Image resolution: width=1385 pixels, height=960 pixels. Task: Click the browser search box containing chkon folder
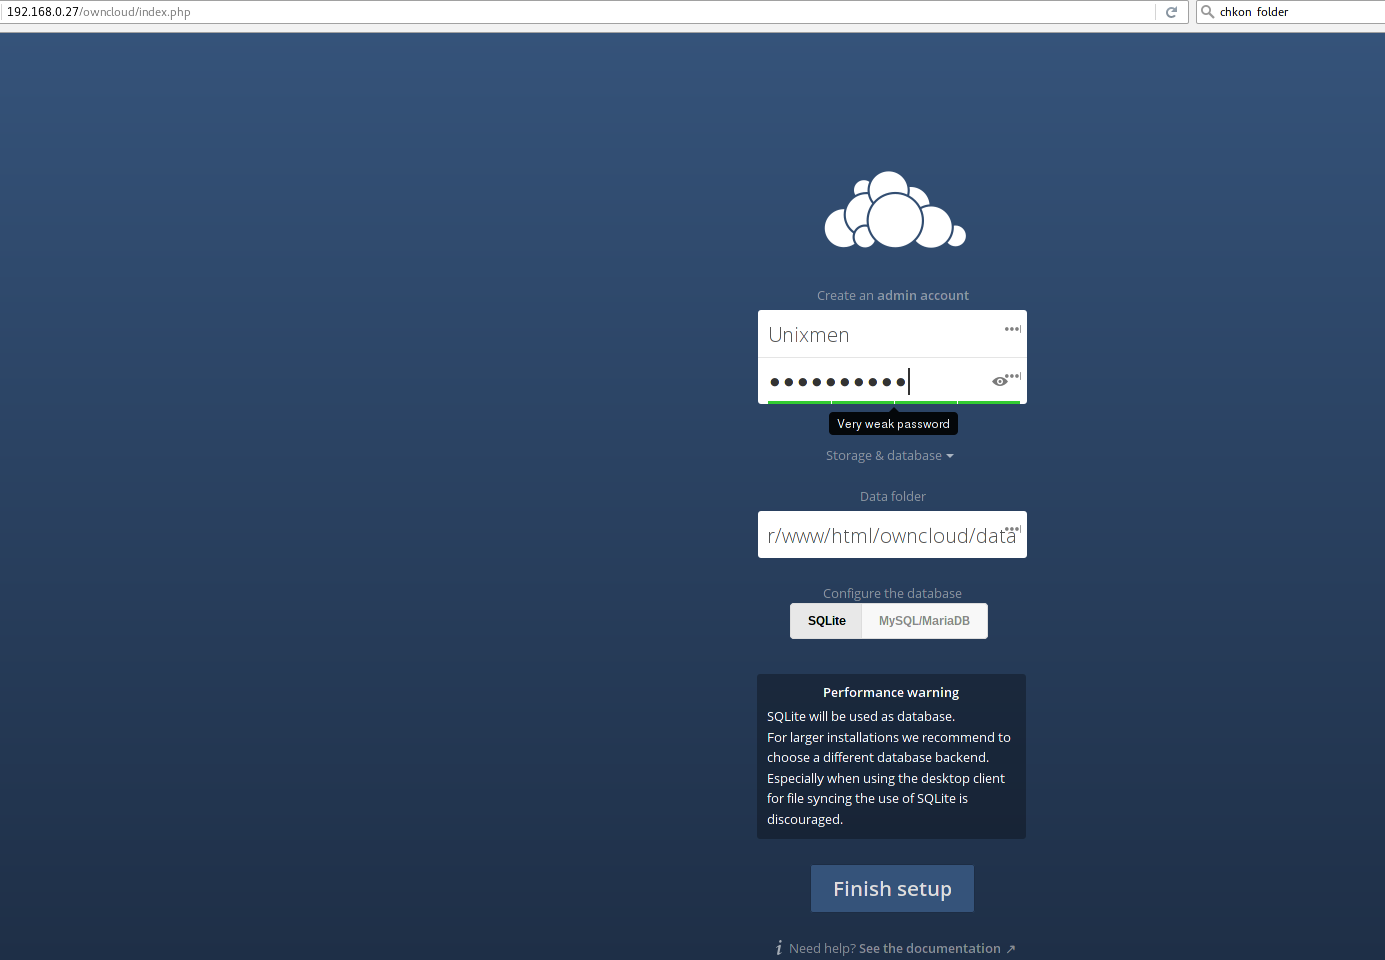click(x=1290, y=12)
